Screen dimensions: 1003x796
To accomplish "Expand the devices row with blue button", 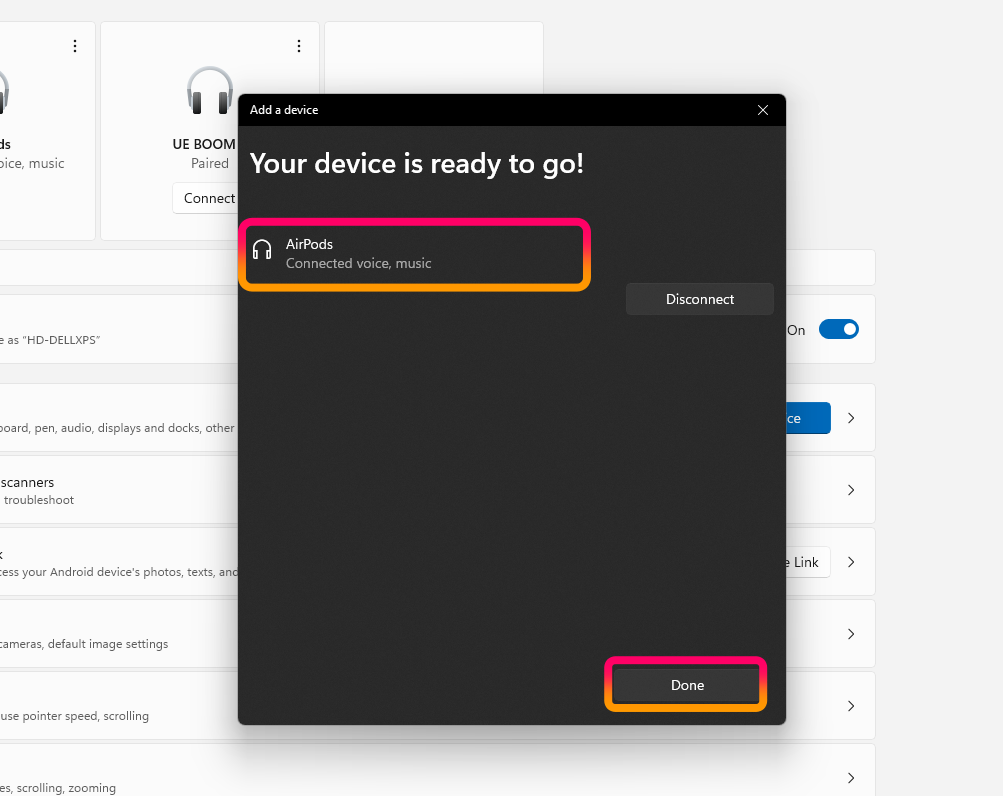I will 851,418.
